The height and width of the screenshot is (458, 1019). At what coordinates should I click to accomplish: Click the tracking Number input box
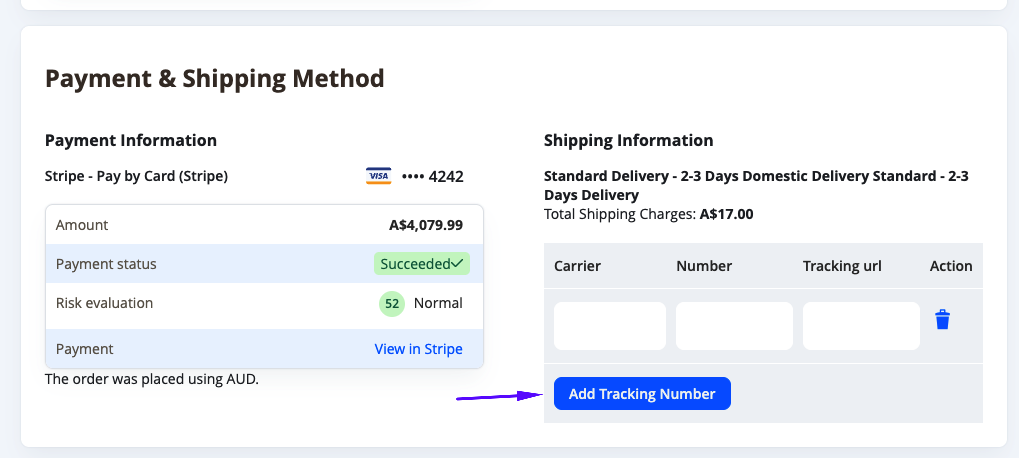[734, 326]
